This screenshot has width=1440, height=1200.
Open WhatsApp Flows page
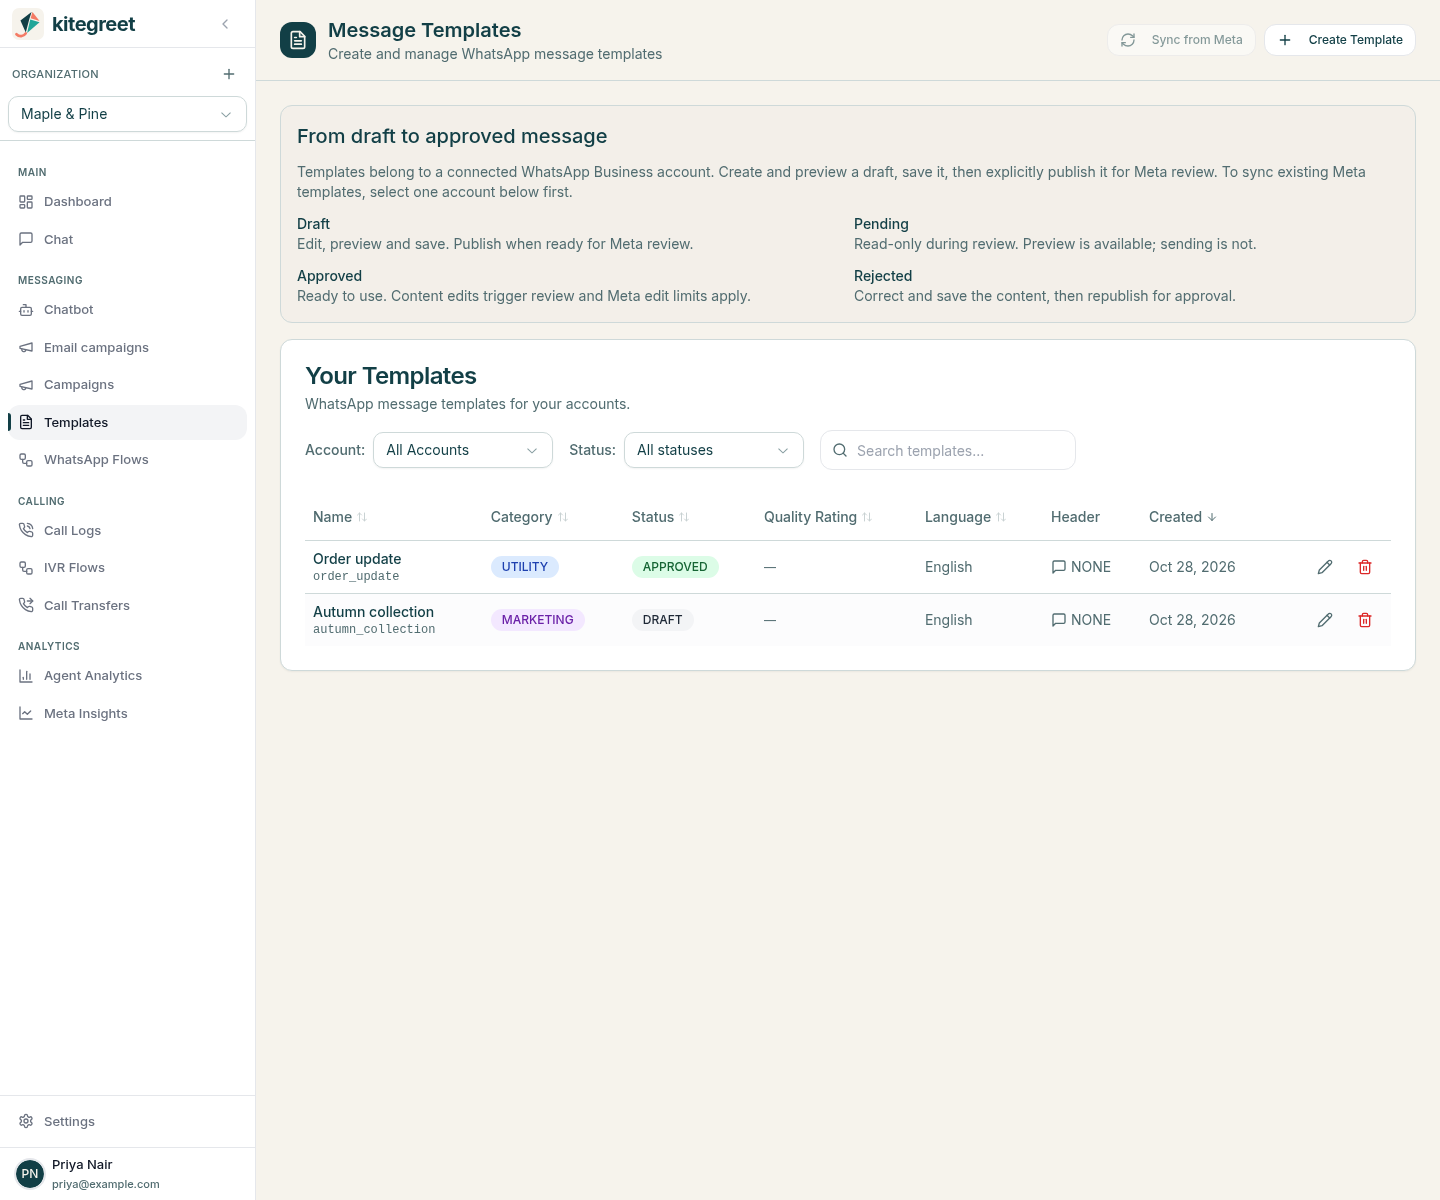tap(127, 460)
